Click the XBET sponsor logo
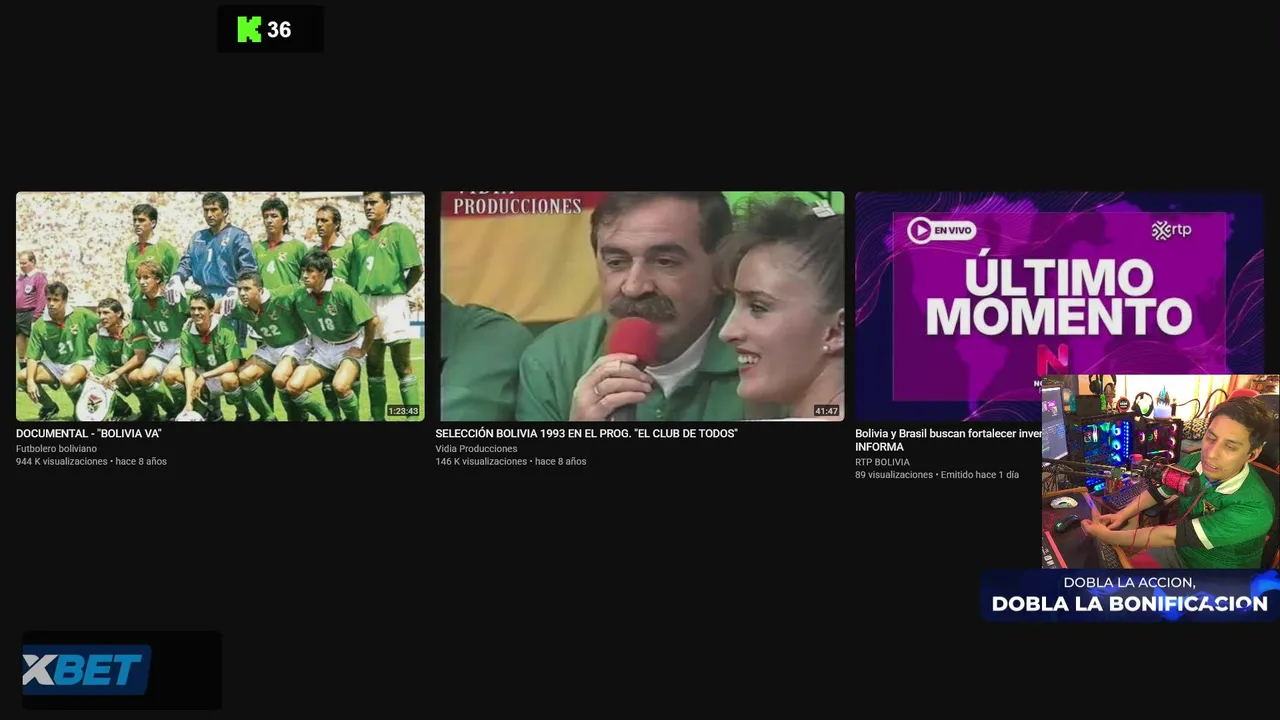The image size is (1280, 720). point(86,670)
